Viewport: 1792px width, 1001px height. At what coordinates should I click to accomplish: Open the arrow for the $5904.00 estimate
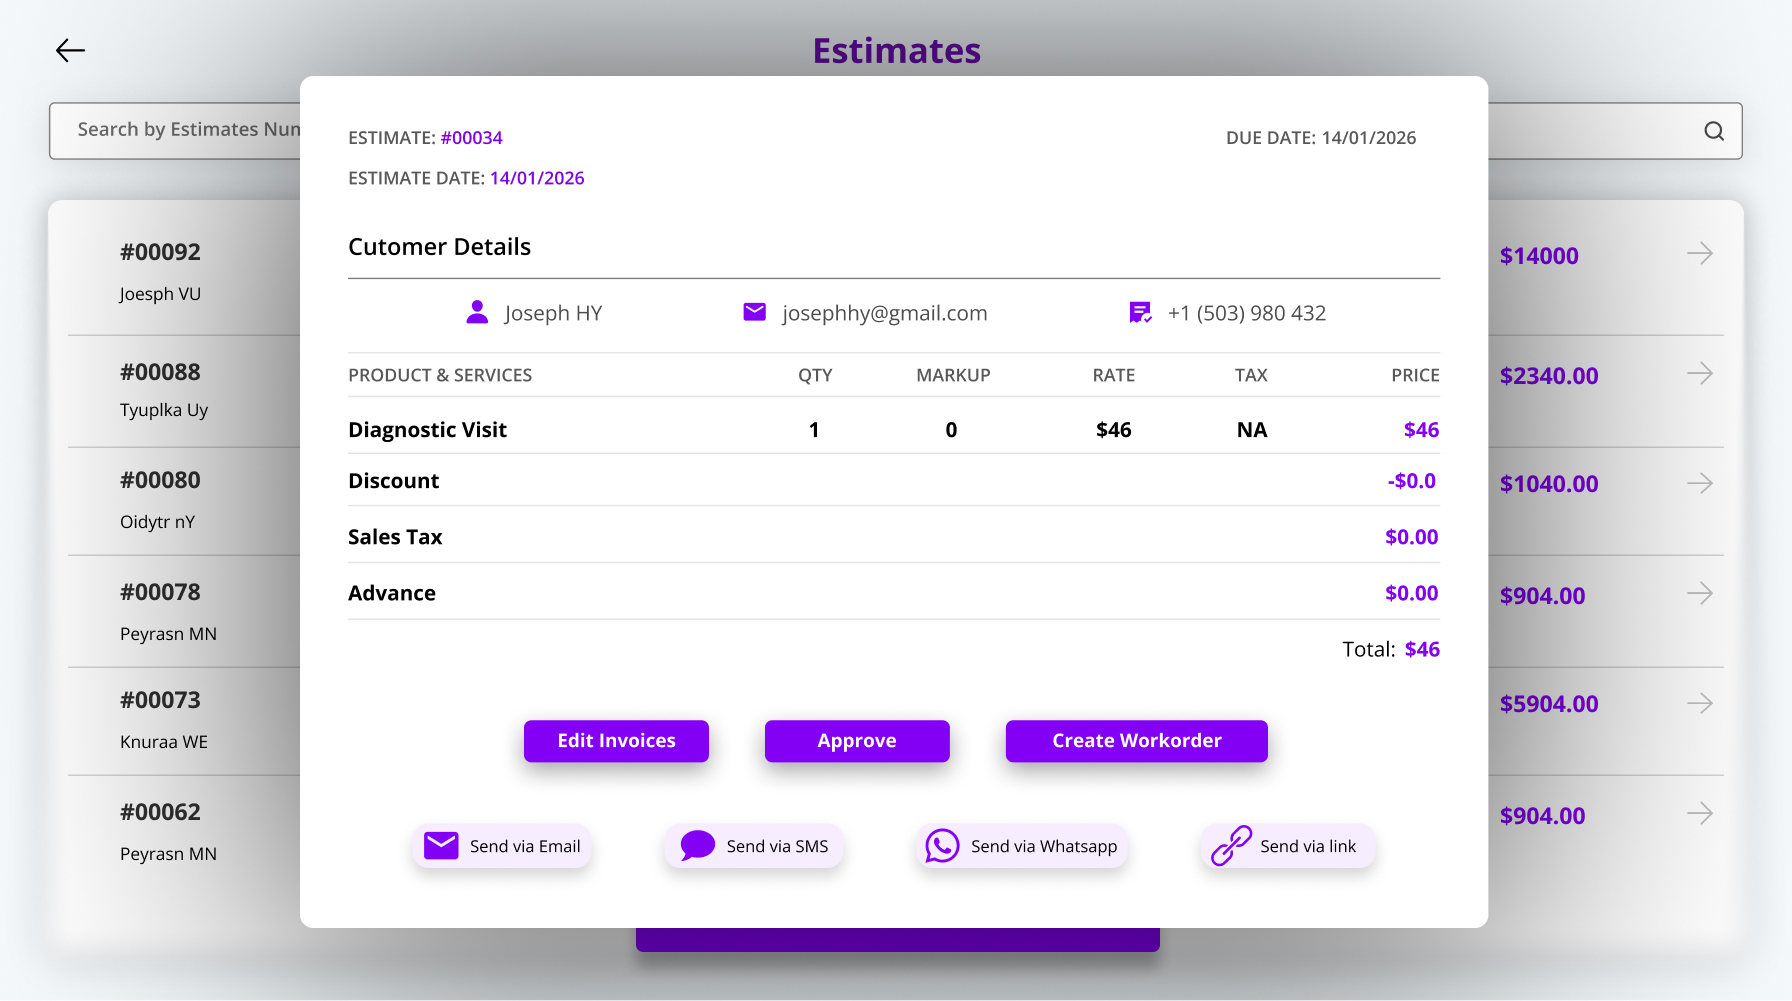pos(1699,704)
